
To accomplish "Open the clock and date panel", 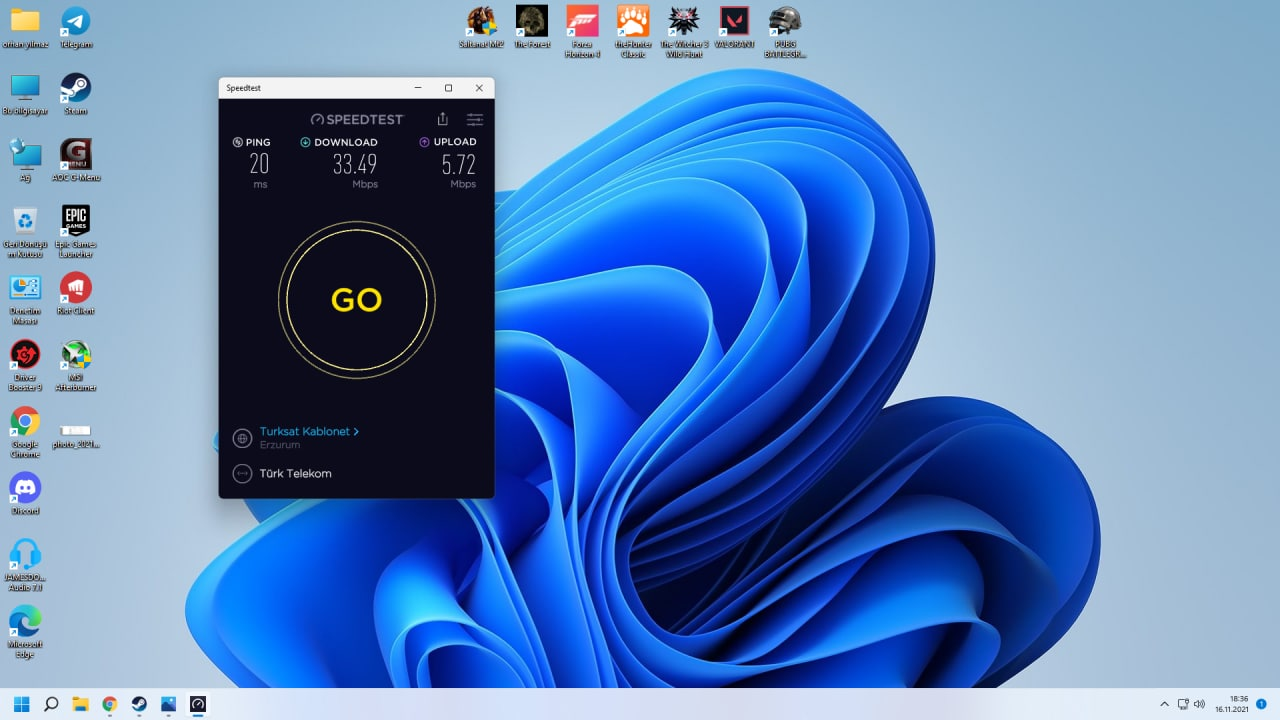I will (x=1231, y=704).
